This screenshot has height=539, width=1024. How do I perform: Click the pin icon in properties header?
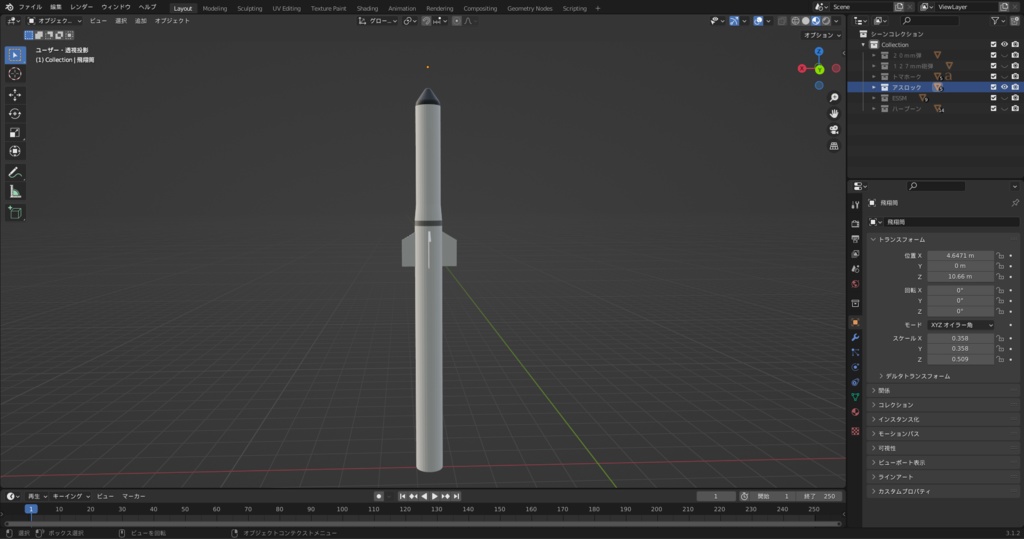click(x=1015, y=203)
